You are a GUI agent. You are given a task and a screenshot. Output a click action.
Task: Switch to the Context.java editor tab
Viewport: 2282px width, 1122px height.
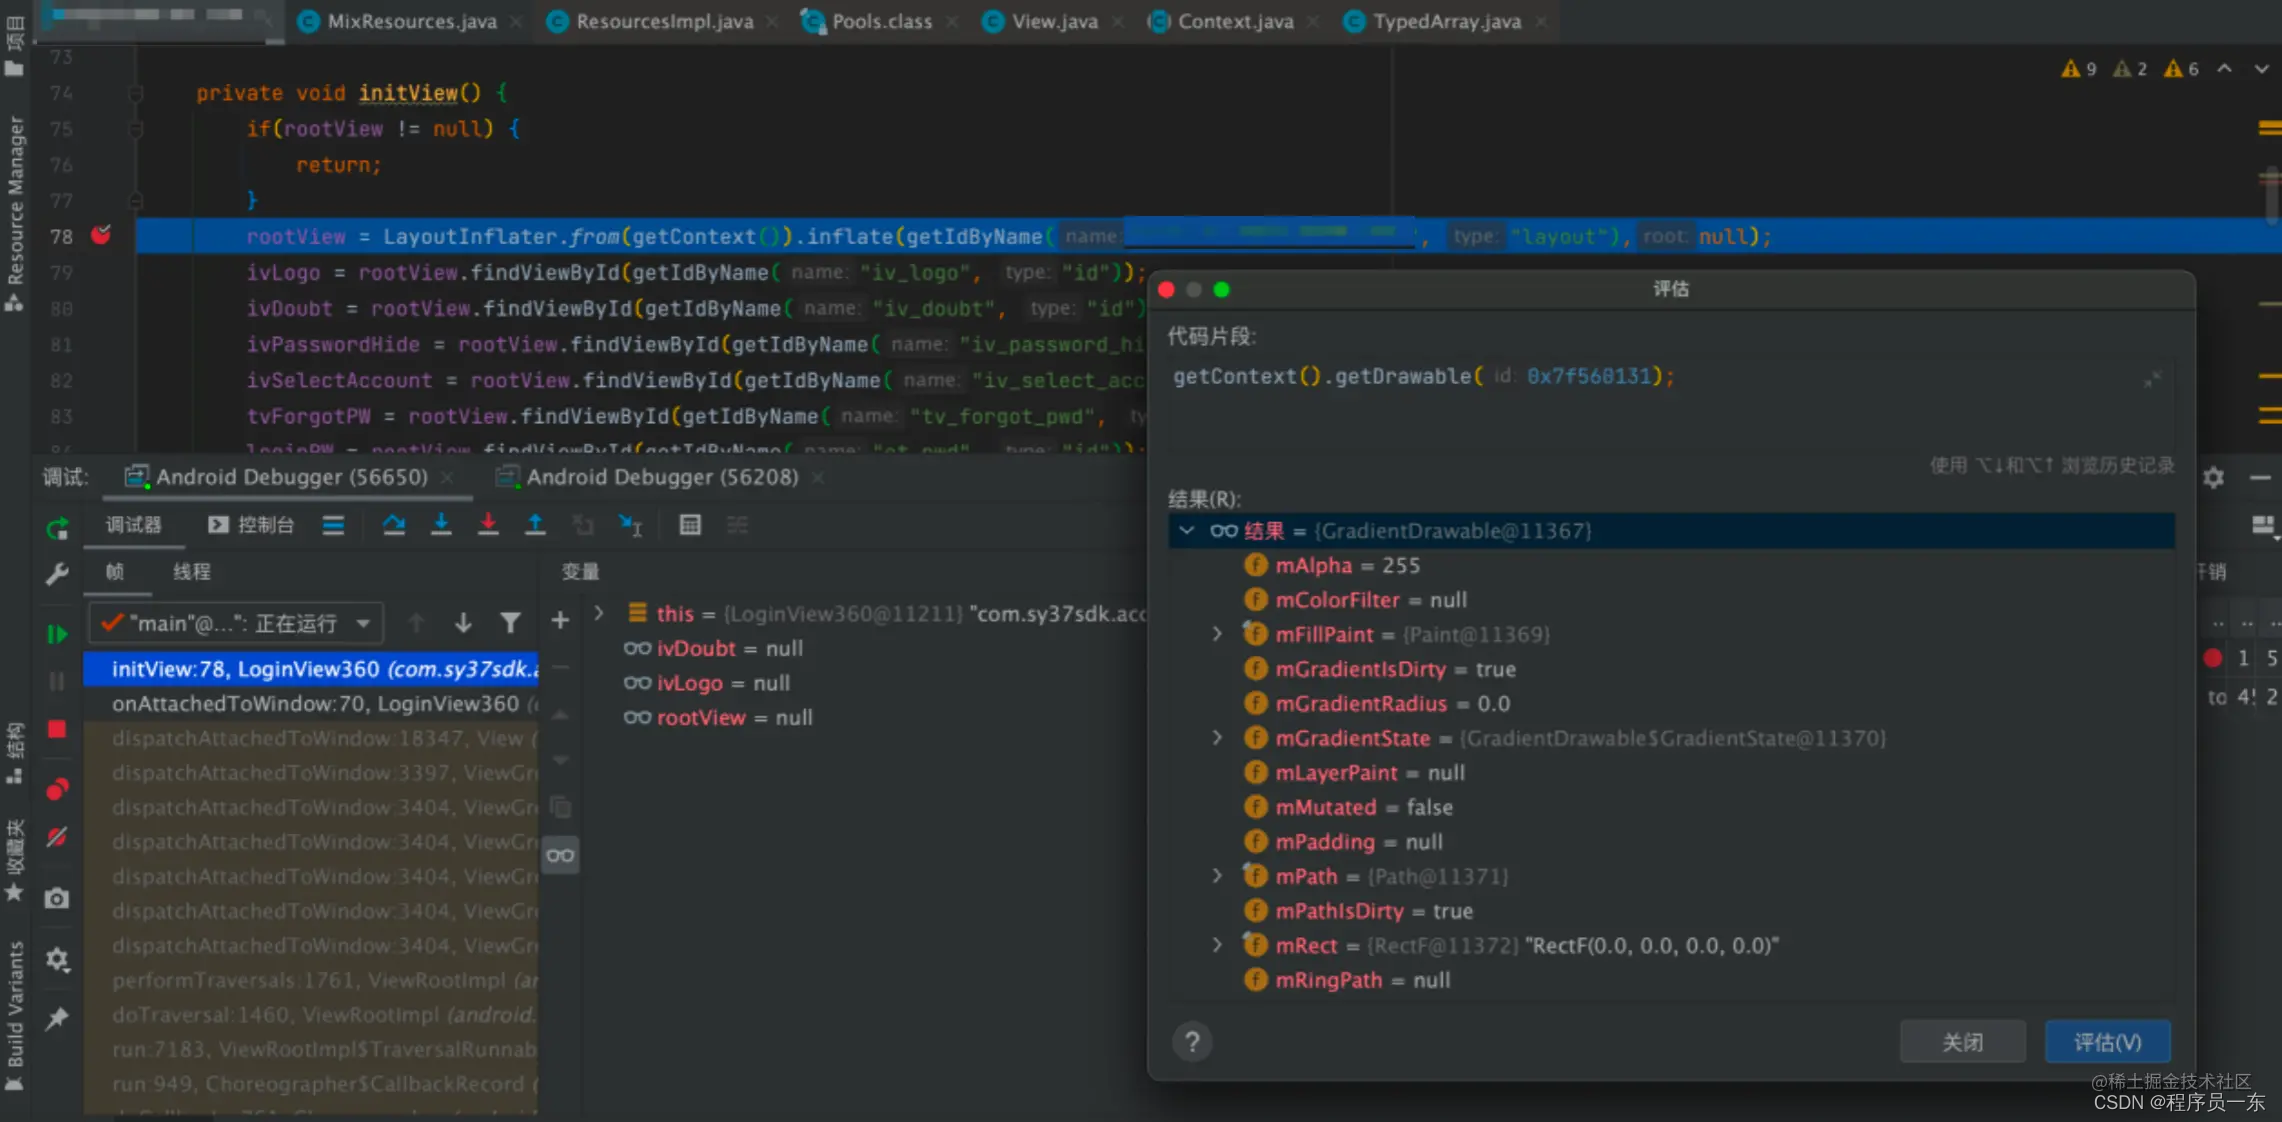click(1234, 21)
